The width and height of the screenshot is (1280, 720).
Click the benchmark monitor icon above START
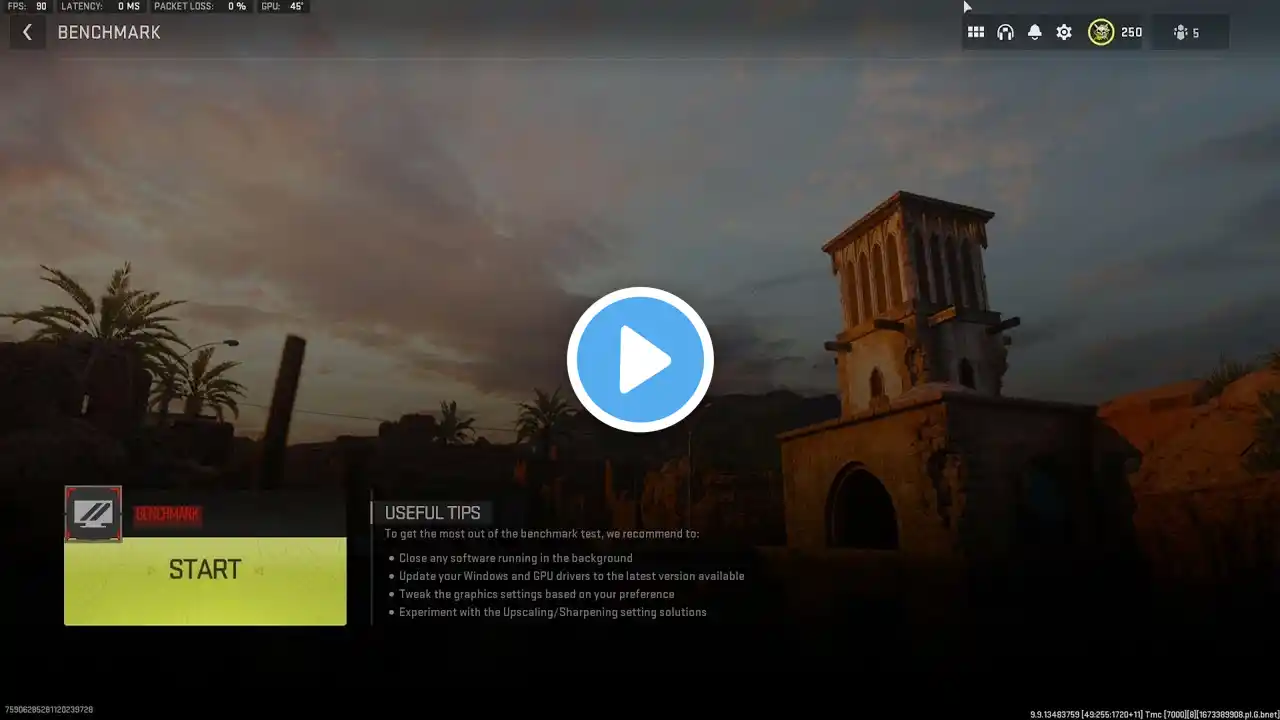tap(94, 514)
